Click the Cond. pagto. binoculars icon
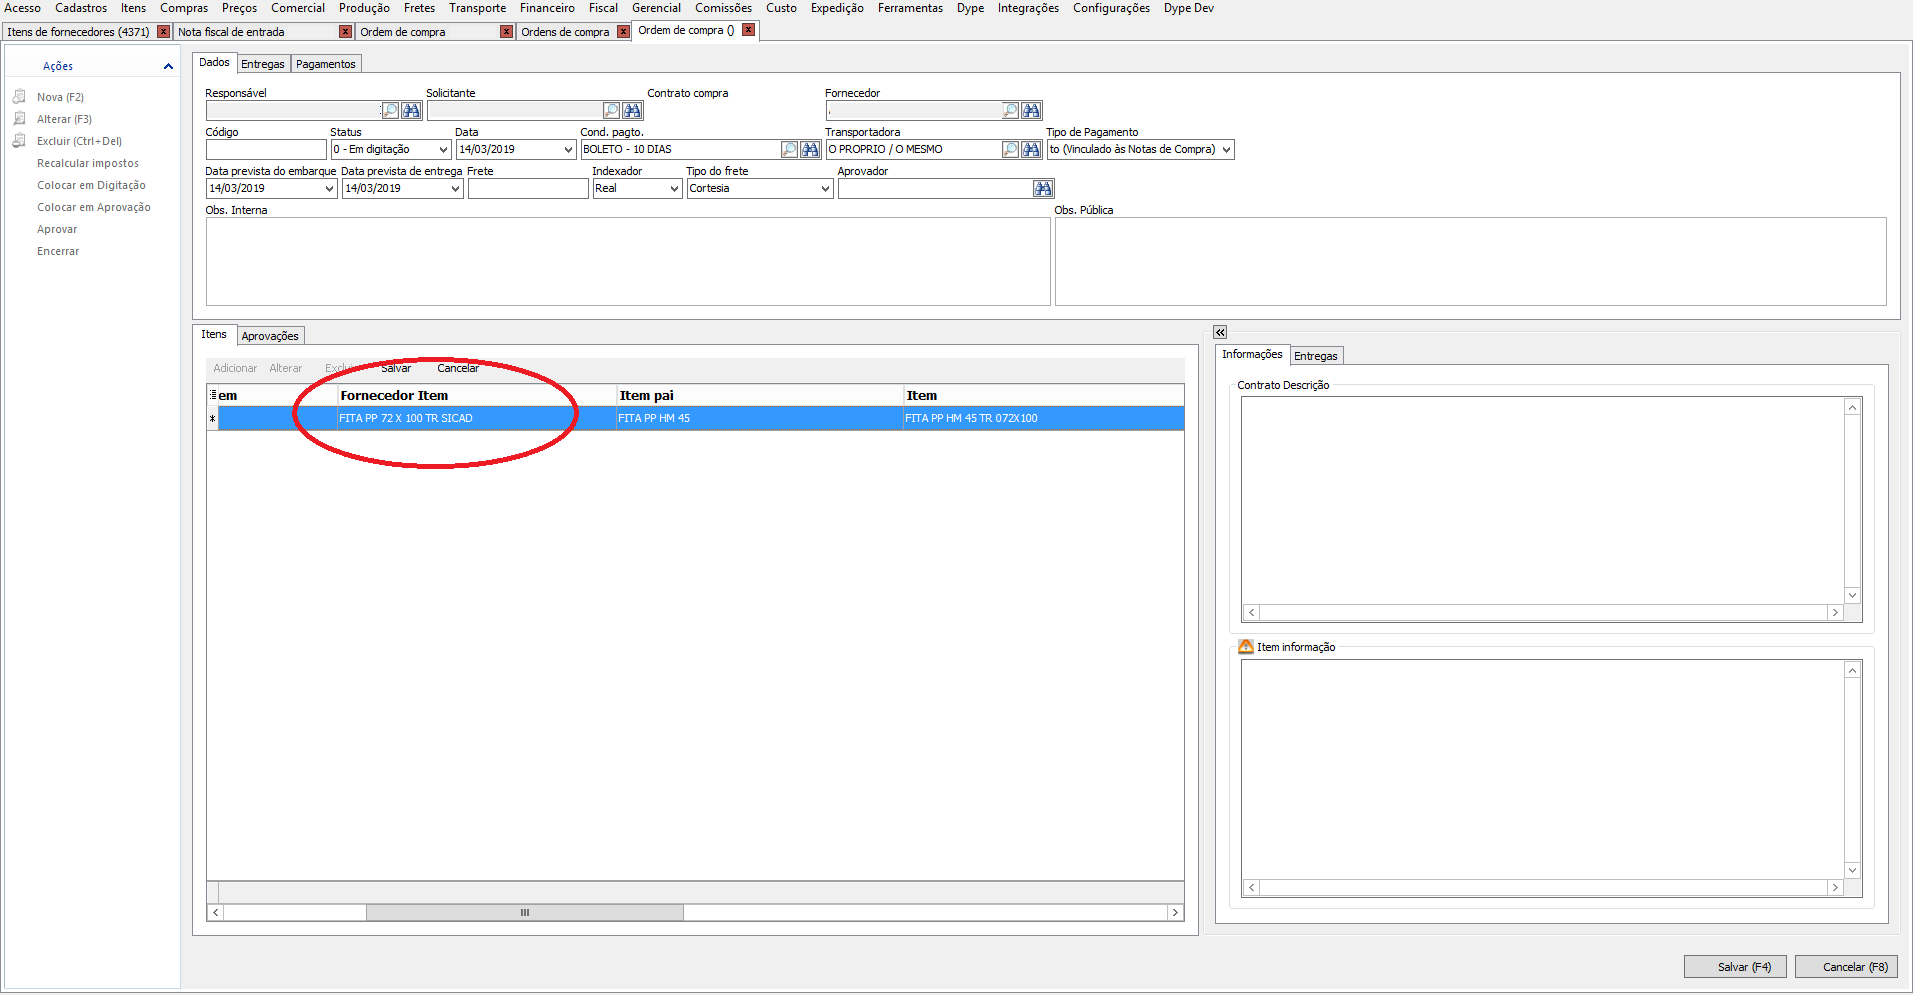Viewport: 1913px width, 995px height. pyautogui.click(x=810, y=149)
